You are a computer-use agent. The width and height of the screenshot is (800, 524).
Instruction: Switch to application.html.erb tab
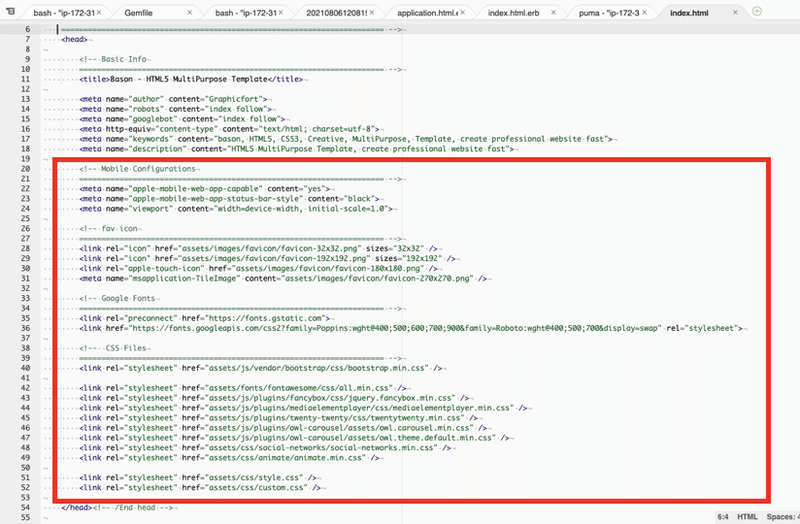[x=428, y=13]
